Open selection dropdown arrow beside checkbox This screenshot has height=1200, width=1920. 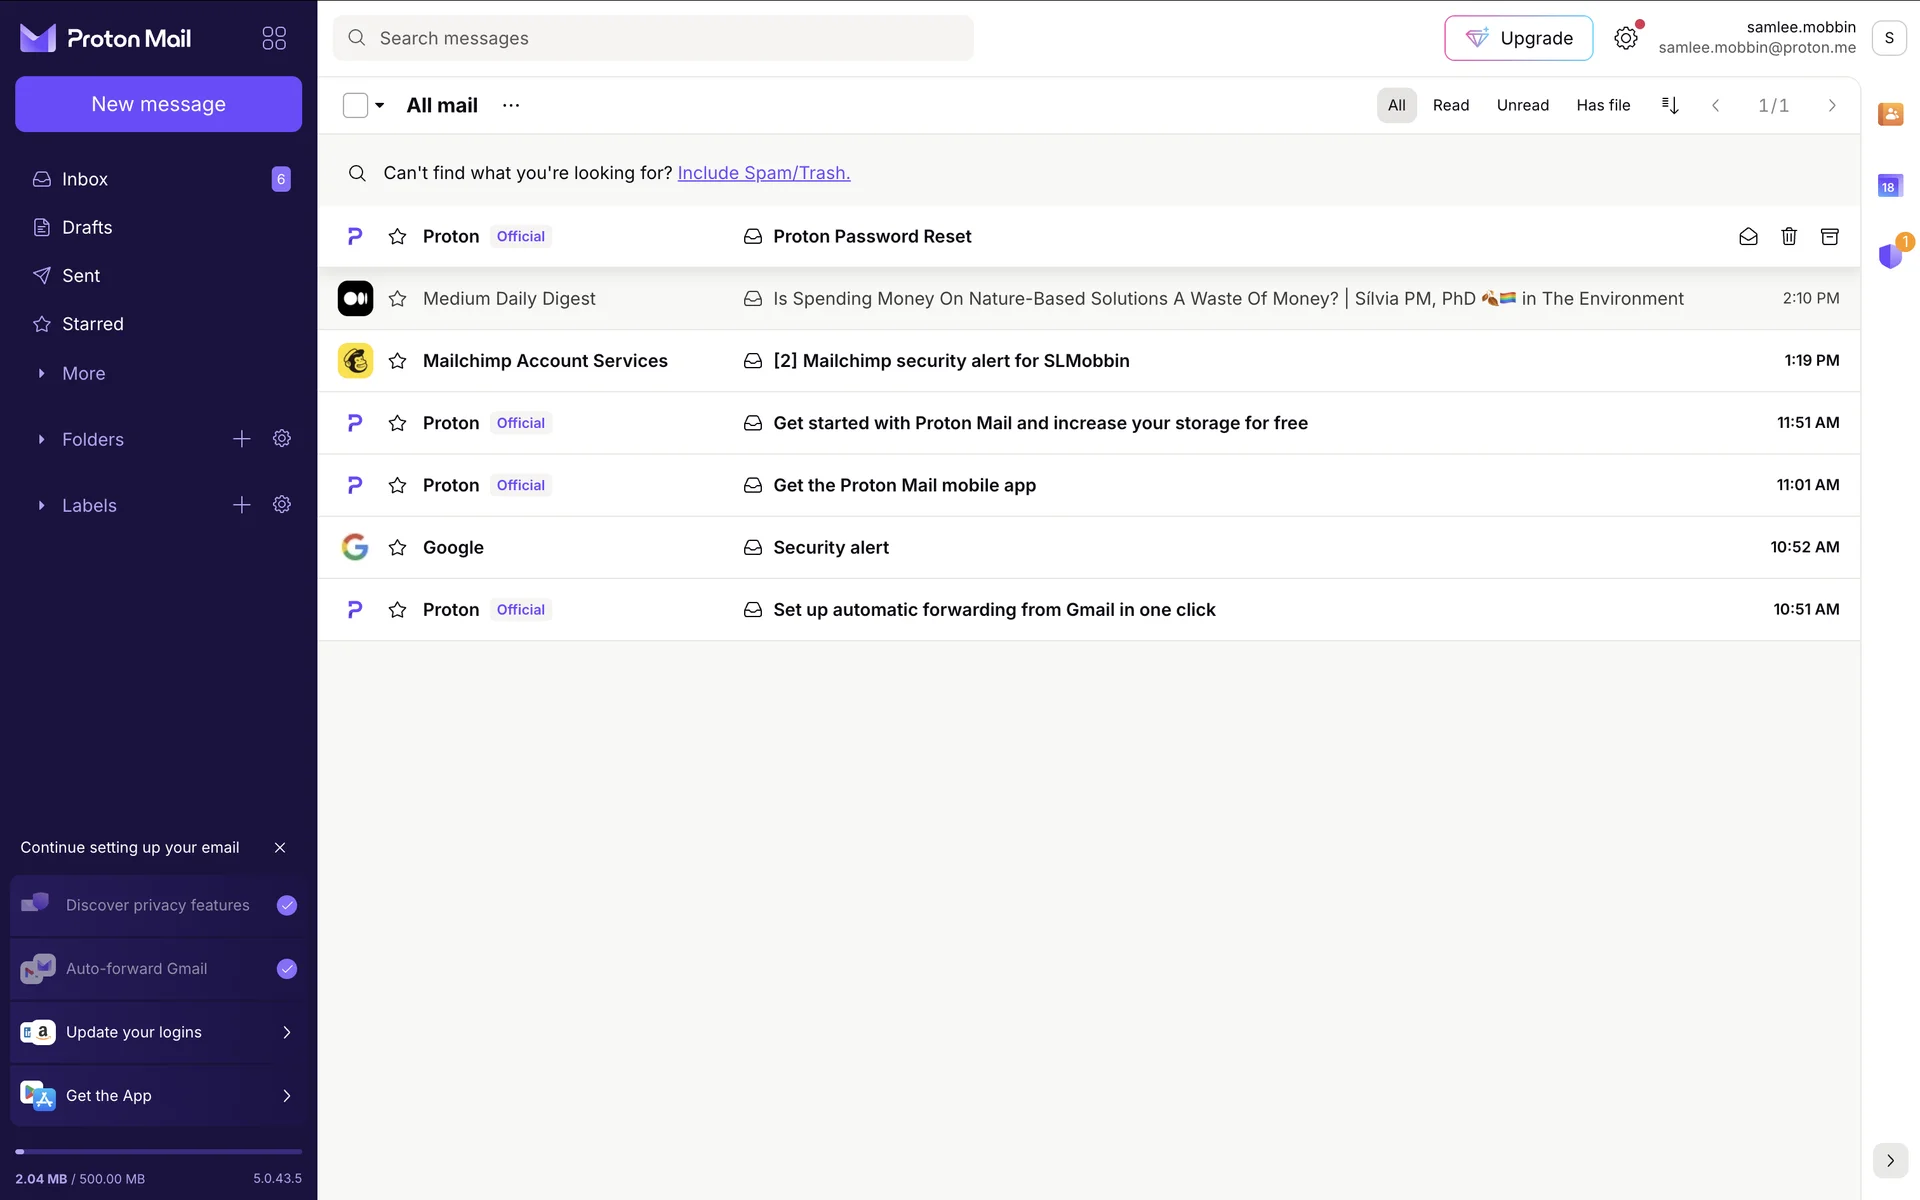pyautogui.click(x=380, y=105)
